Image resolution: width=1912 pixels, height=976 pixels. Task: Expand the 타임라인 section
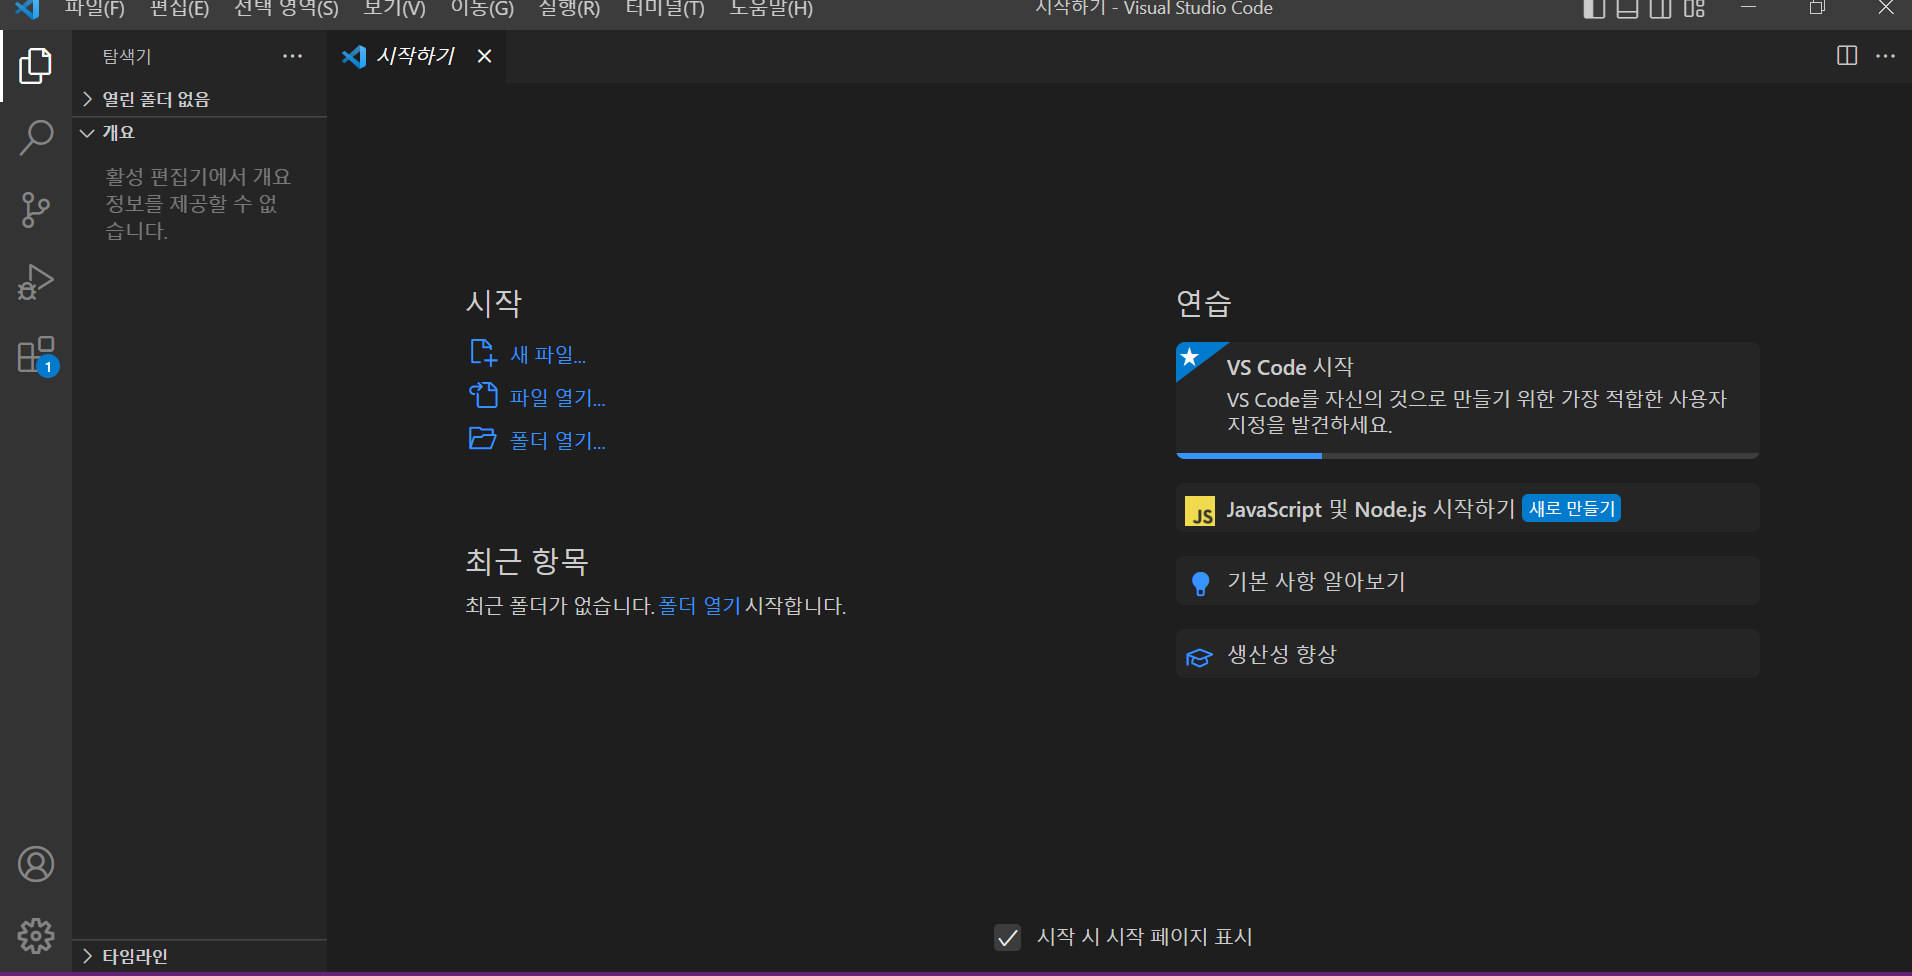[x=200, y=956]
